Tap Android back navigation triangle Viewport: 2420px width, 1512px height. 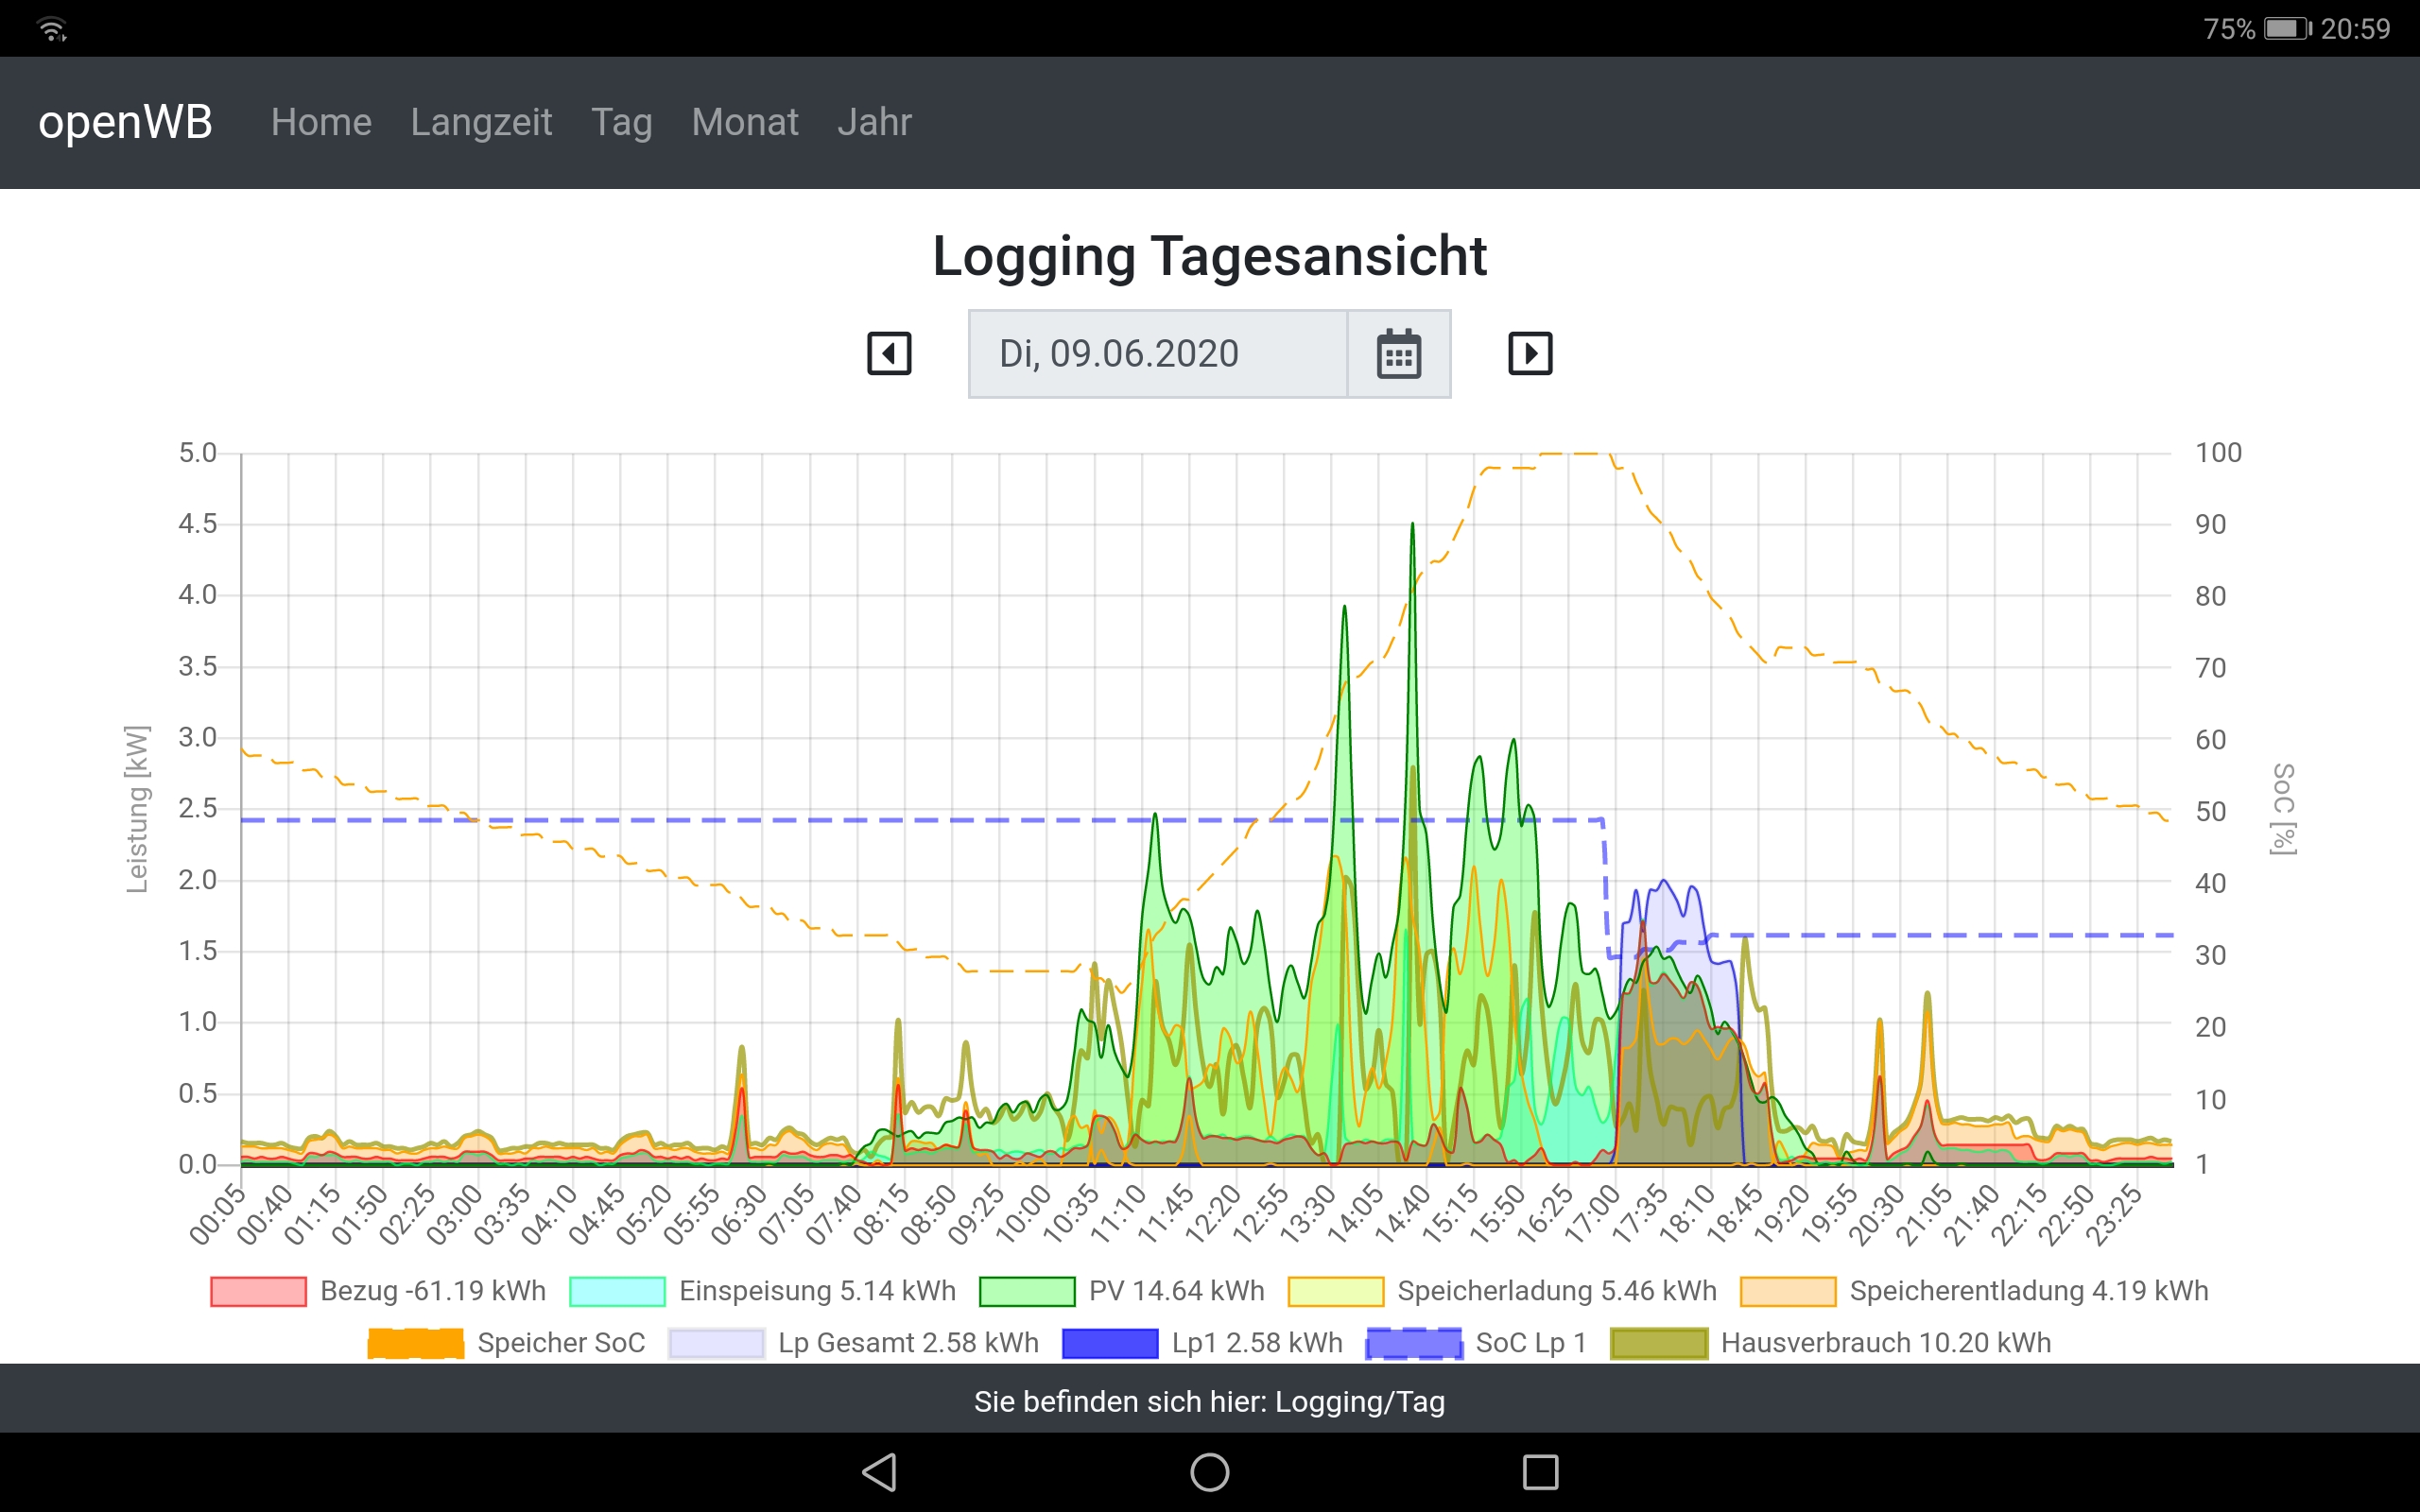point(879,1472)
